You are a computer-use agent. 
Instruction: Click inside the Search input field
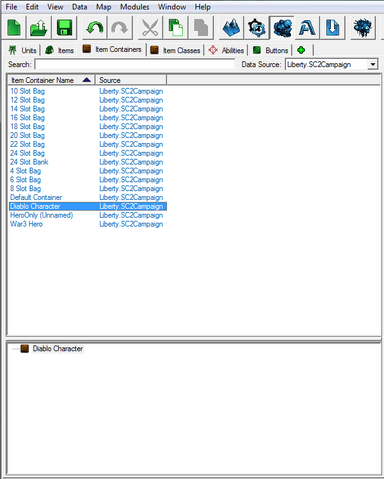coord(135,64)
